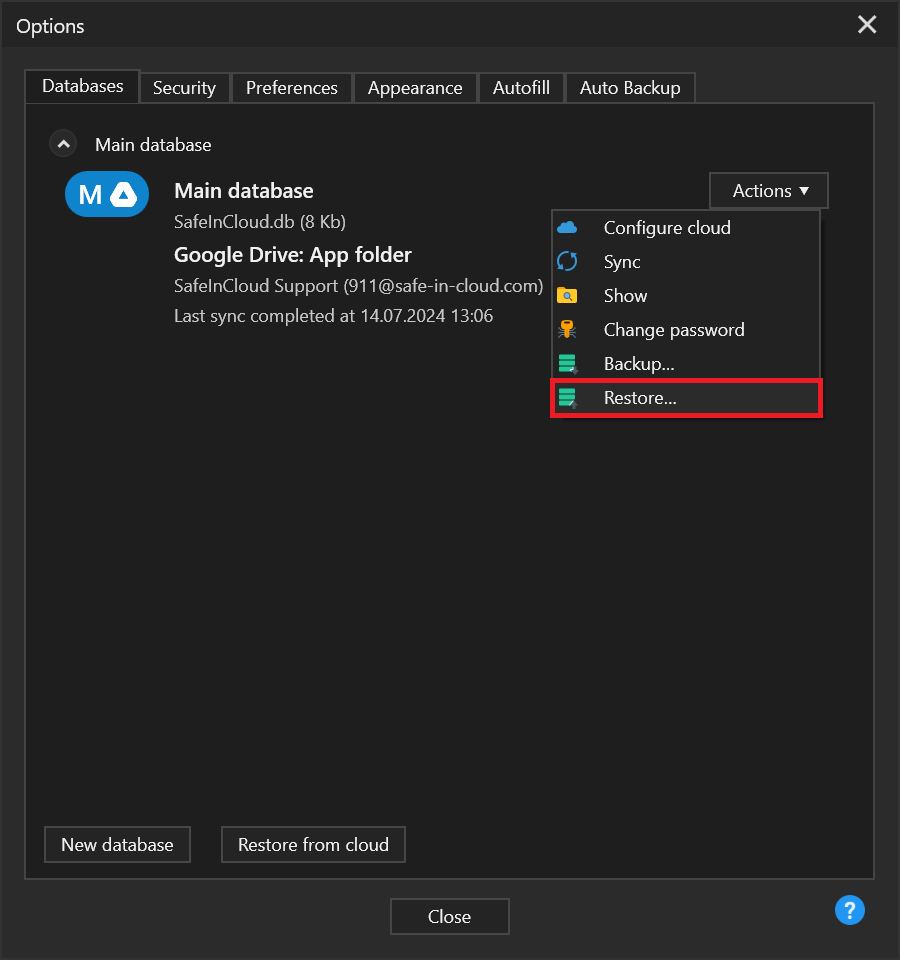900x960 pixels.
Task: Open the Autofill tab
Action: [x=521, y=88]
